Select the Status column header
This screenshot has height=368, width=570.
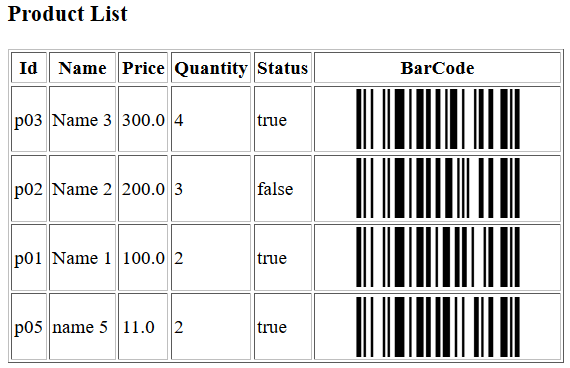click(283, 68)
